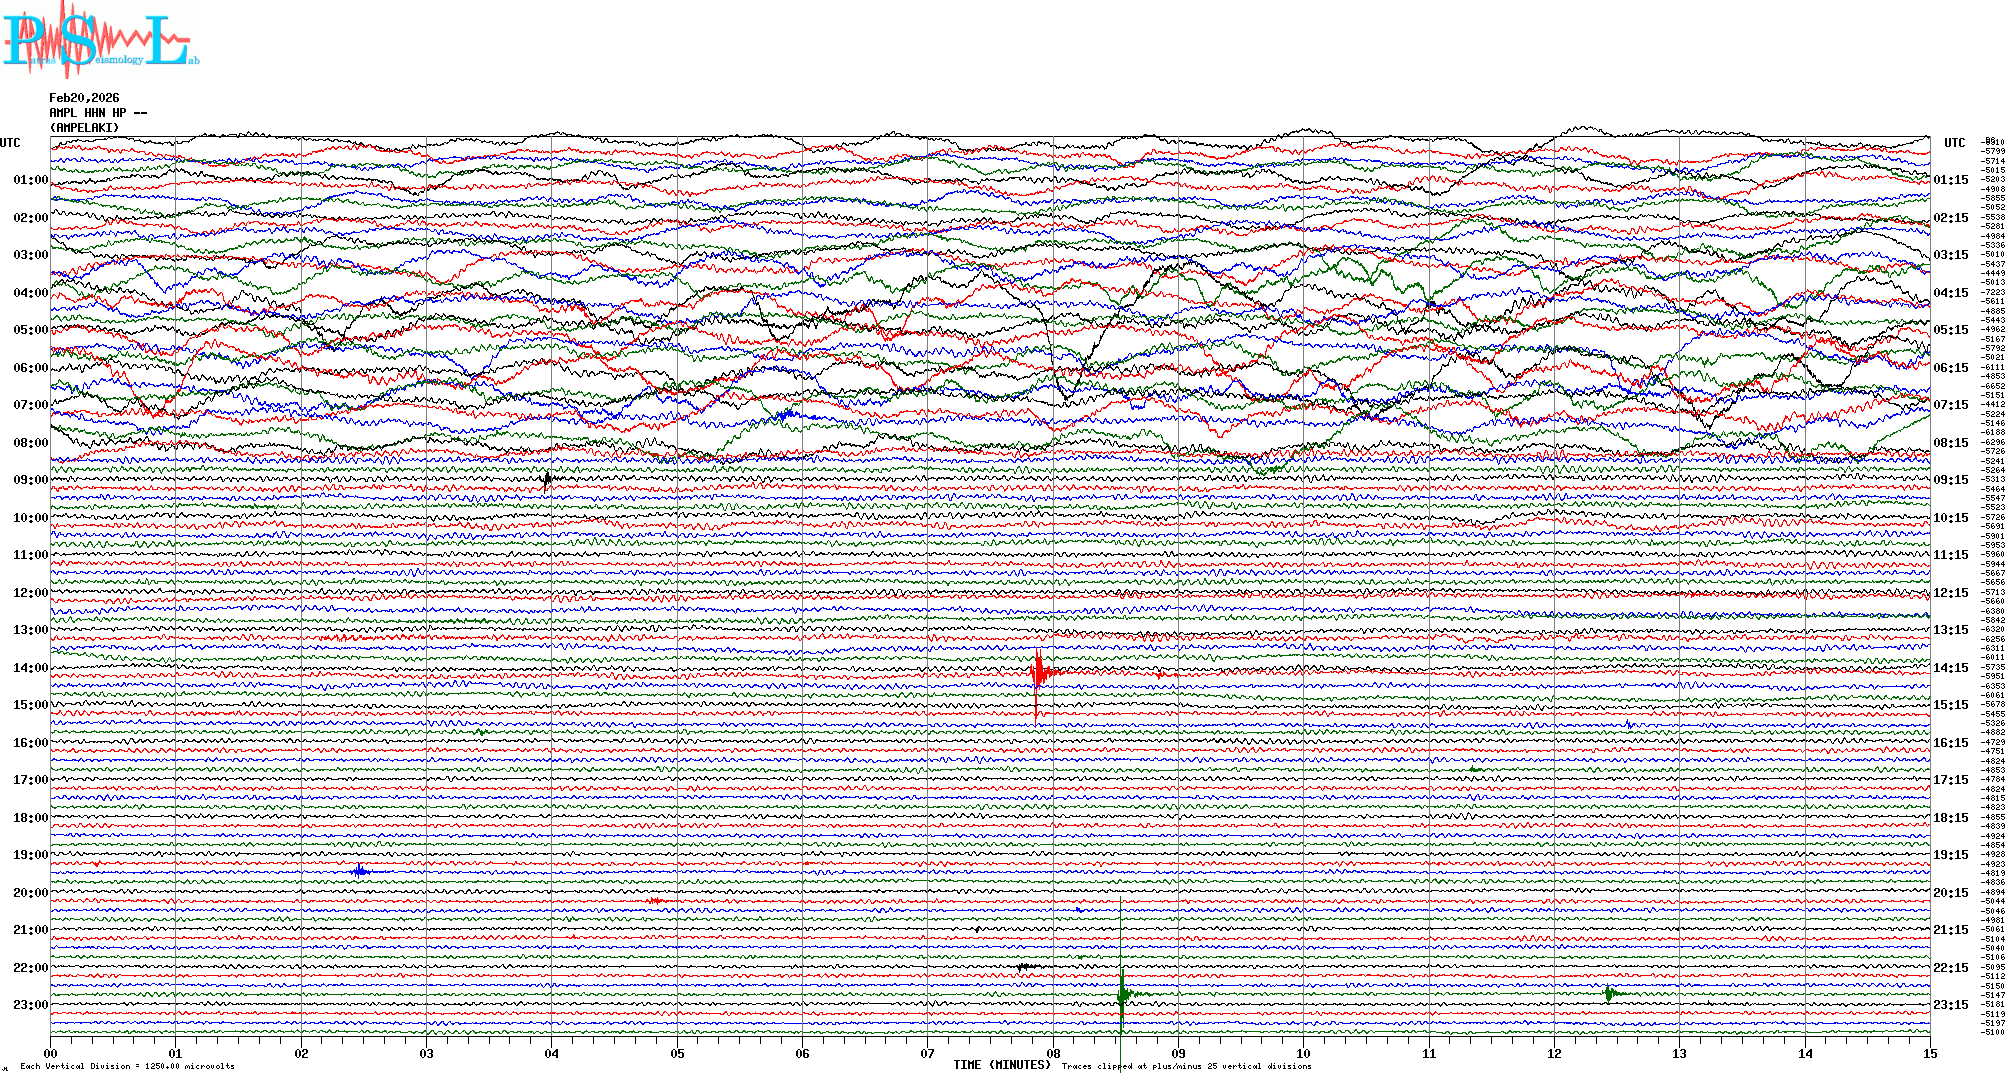Click minute tick label 04 on bottom axis
2010x1080 pixels.
(x=551, y=1053)
